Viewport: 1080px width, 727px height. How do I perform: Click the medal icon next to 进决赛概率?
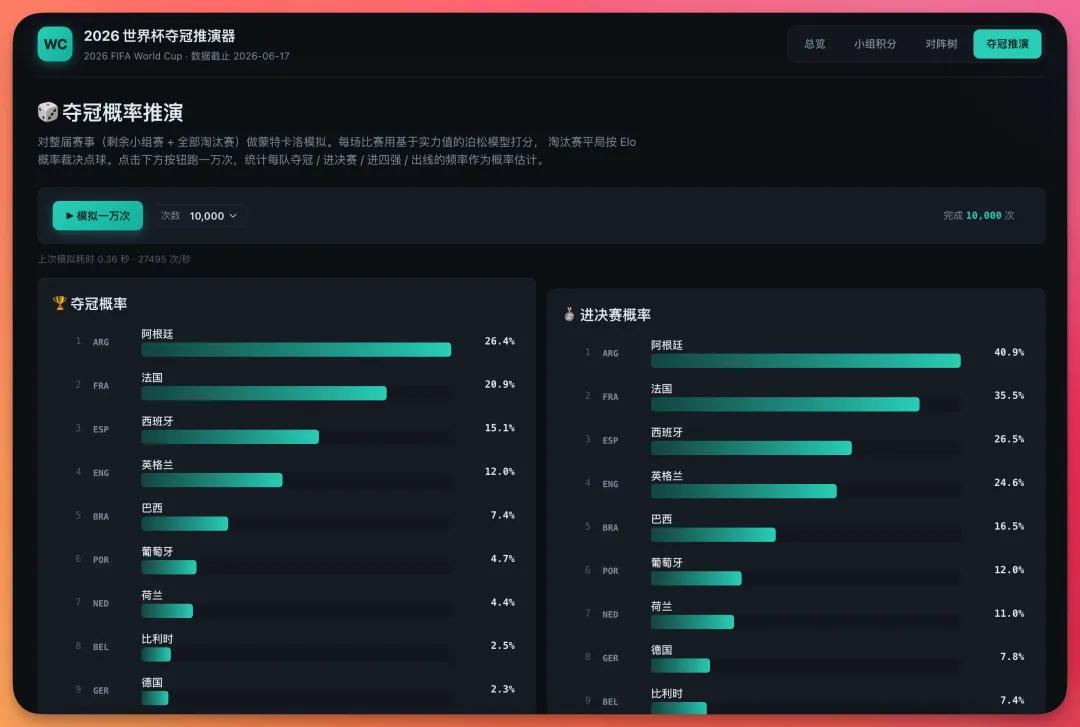[569, 314]
